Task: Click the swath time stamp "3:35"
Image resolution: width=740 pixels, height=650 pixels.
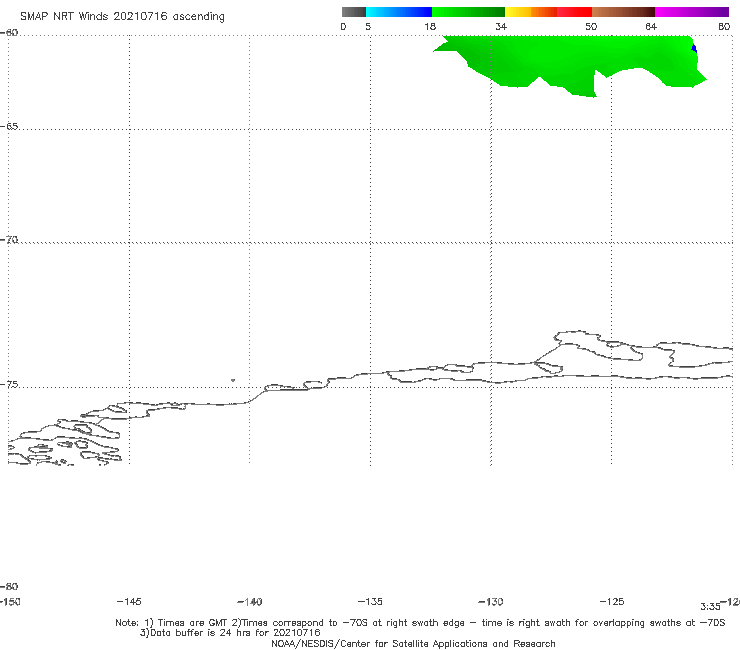Action: pyautogui.click(x=710, y=607)
